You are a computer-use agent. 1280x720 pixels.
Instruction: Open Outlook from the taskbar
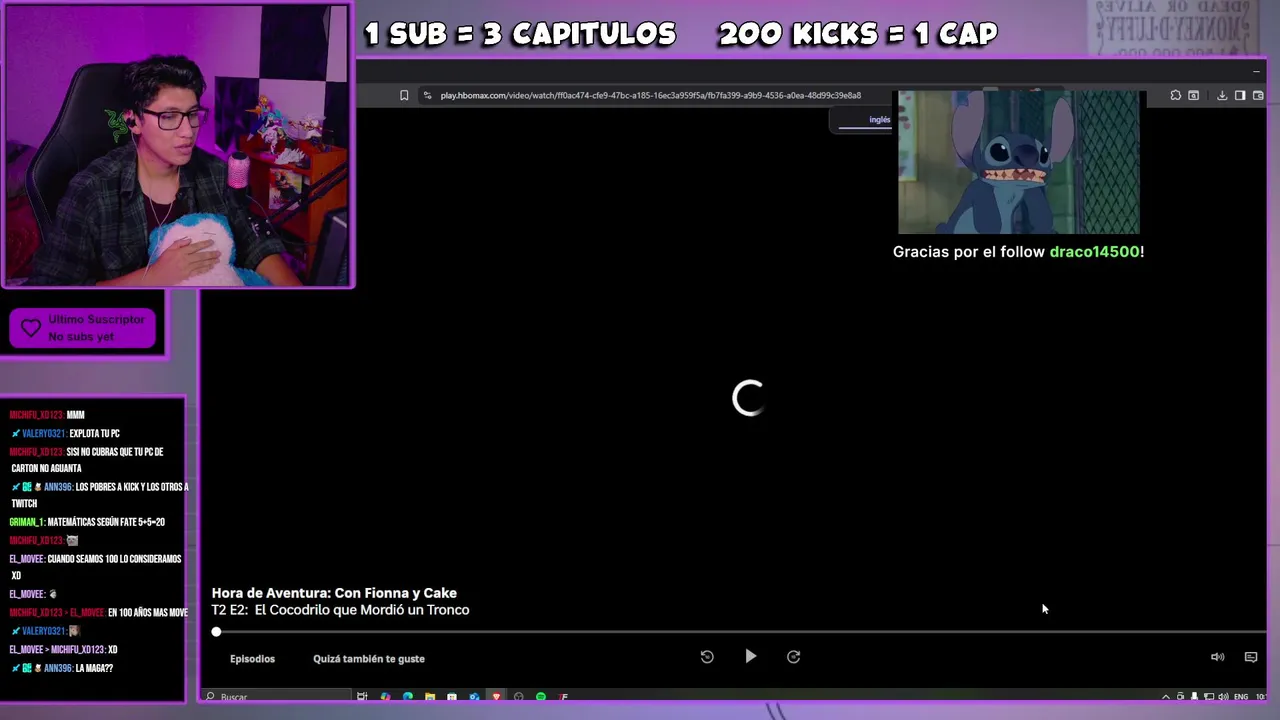pos(474,696)
